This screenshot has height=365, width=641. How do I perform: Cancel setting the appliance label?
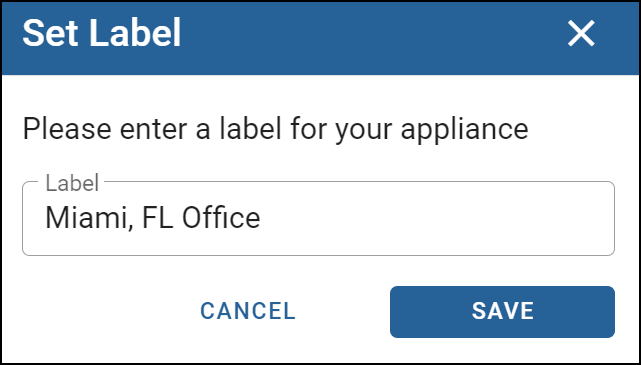[x=248, y=311]
